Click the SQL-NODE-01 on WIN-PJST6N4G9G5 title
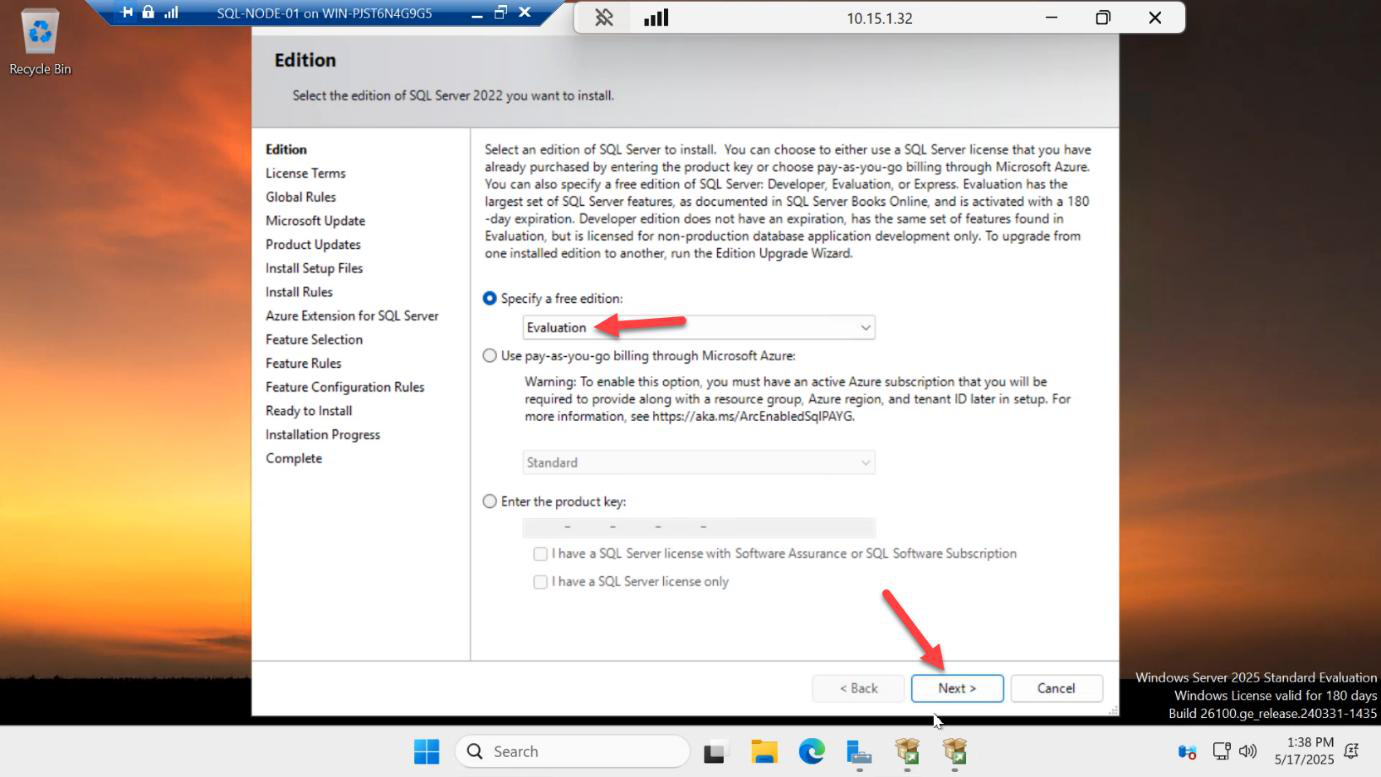1381x777 pixels. pyautogui.click(x=325, y=14)
